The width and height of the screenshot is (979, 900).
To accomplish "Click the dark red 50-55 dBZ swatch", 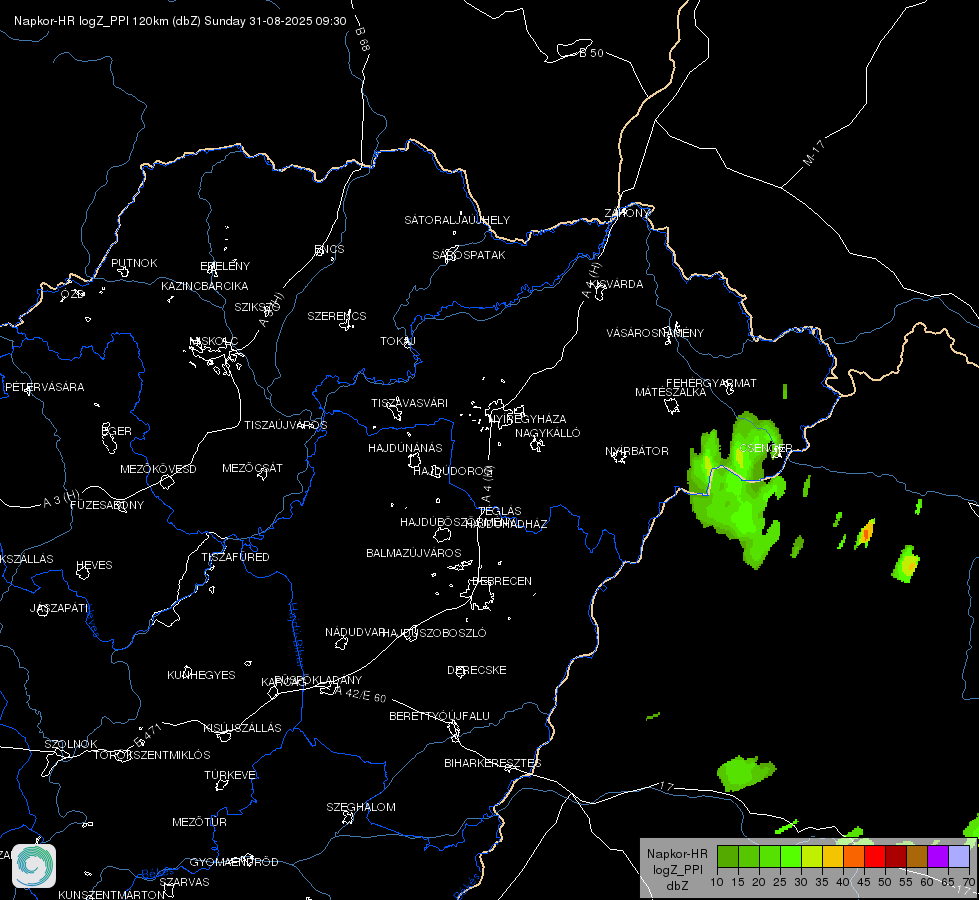I will coord(895,856).
